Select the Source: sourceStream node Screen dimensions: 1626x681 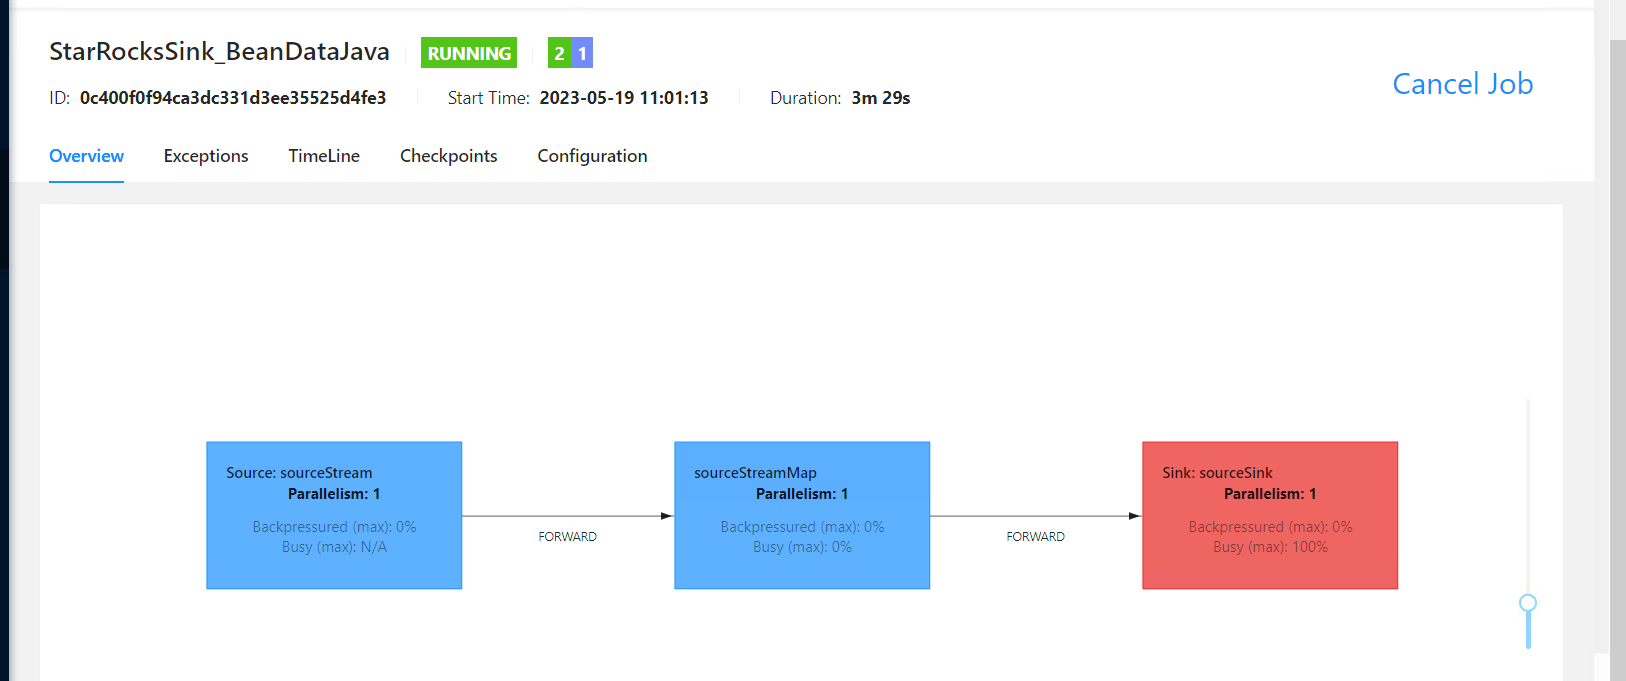click(334, 515)
